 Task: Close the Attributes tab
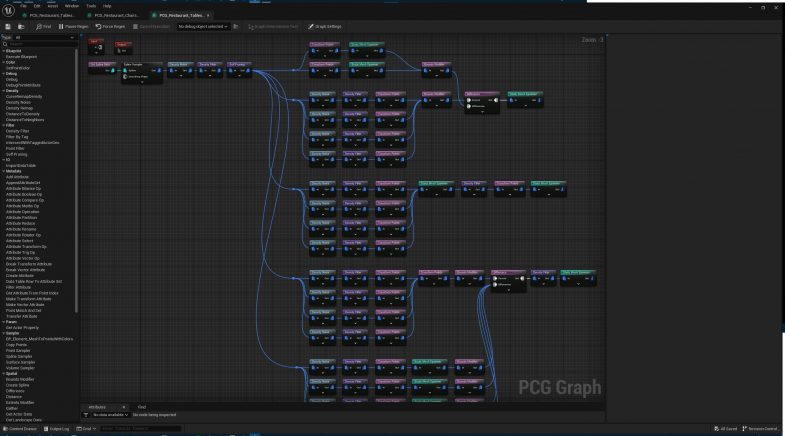click(124, 407)
